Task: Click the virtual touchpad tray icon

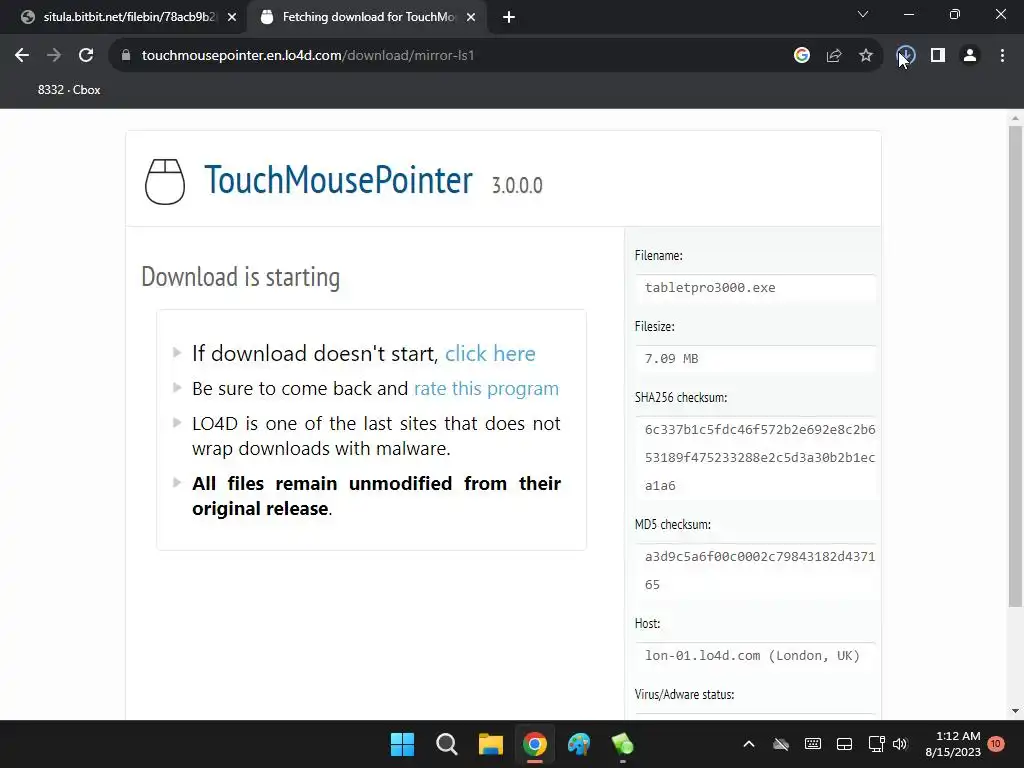Action: point(844,744)
